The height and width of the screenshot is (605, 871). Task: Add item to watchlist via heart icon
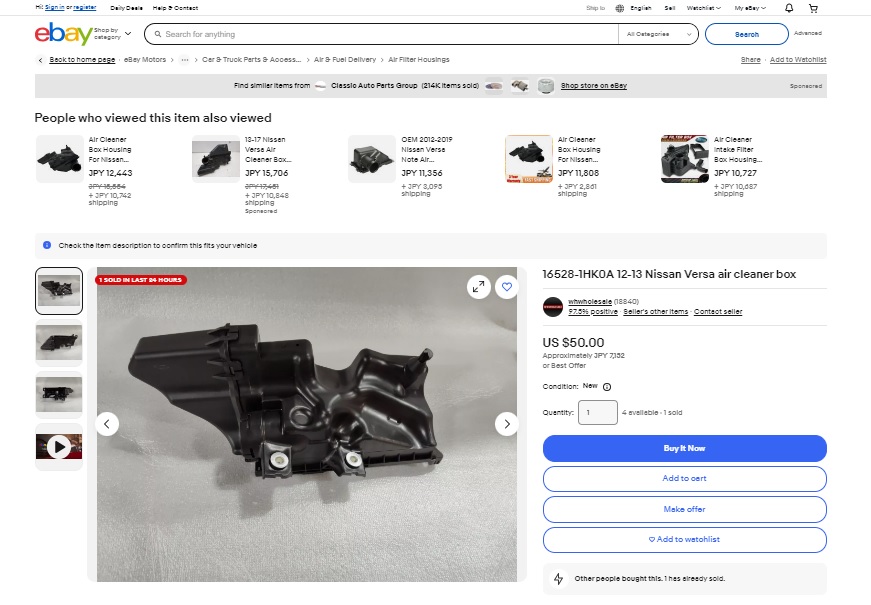[x=507, y=287]
